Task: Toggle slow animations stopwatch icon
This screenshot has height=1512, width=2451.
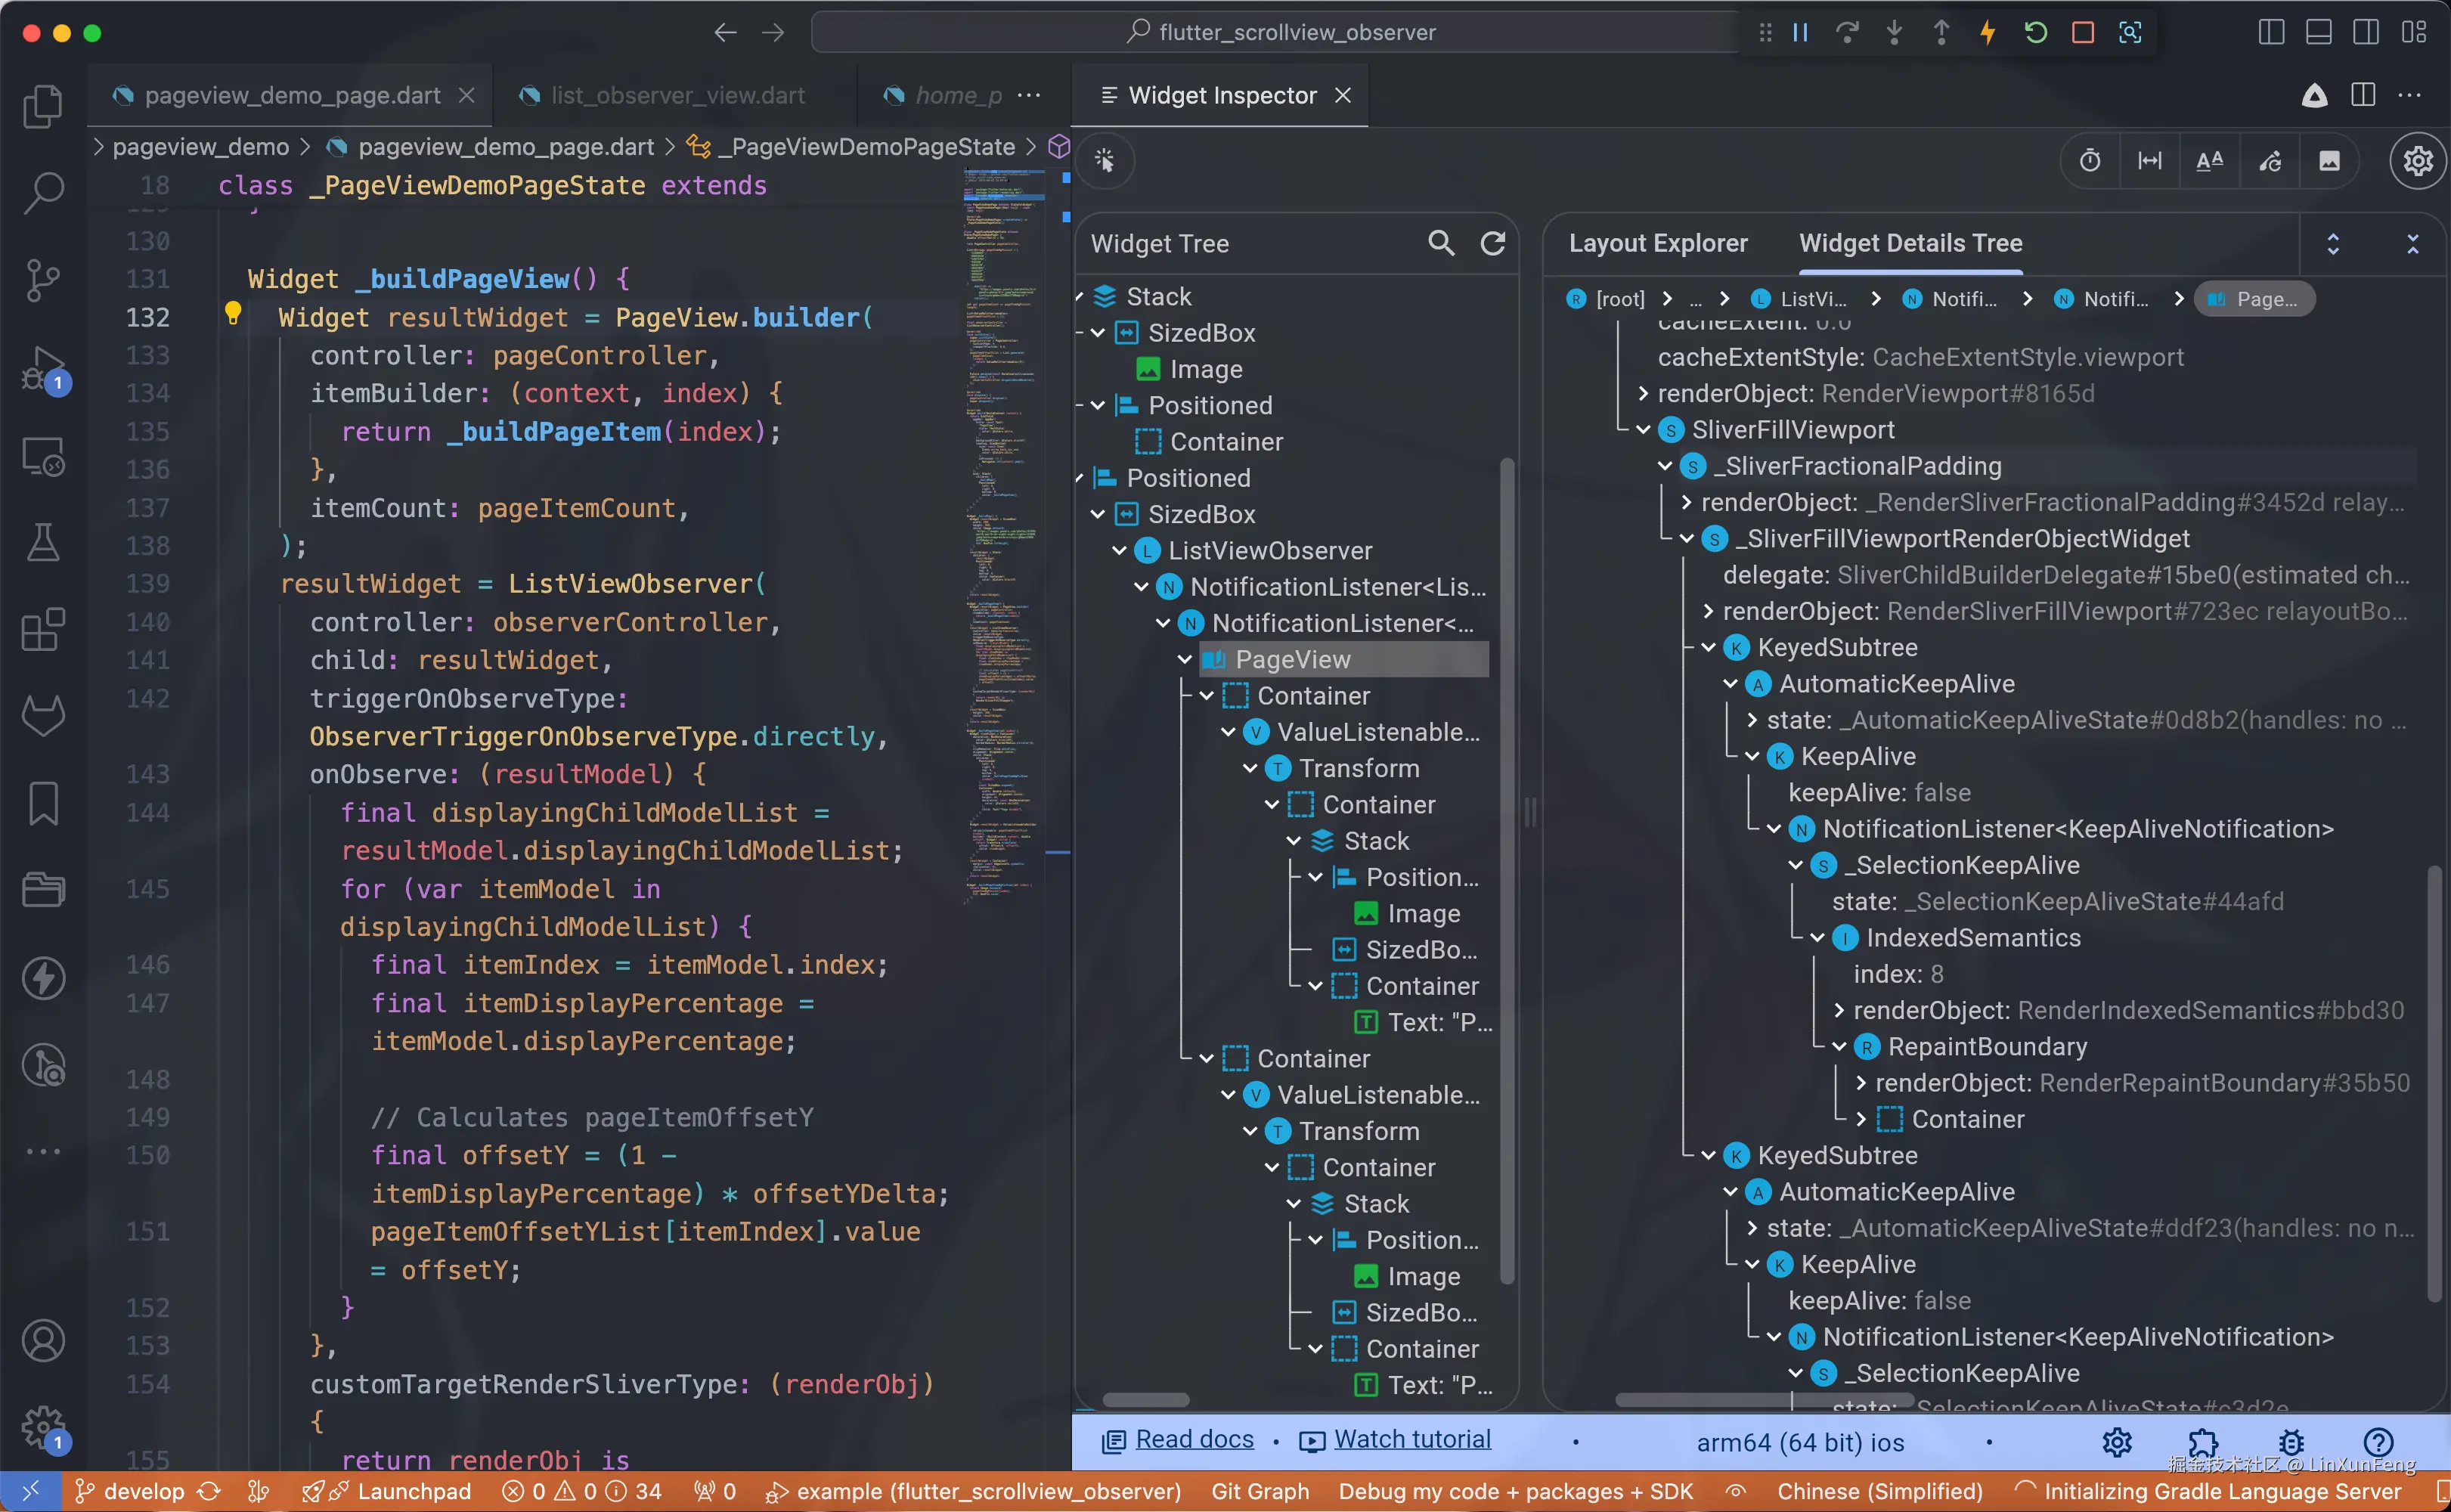Action: pos(2090,161)
